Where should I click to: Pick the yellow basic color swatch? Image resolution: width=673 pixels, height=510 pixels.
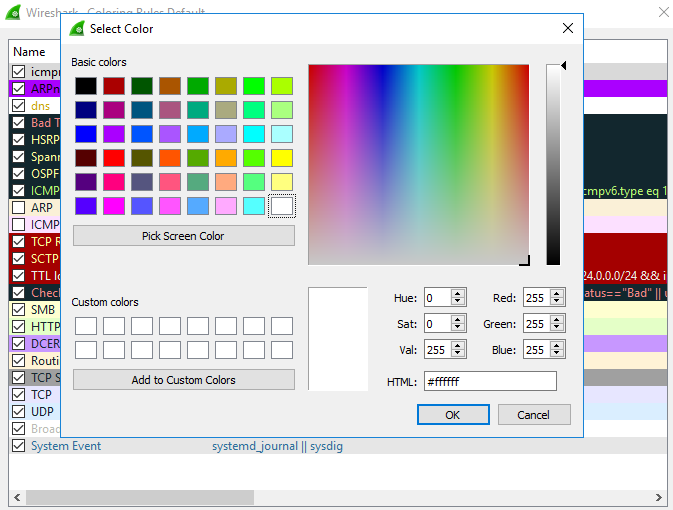pyautogui.click(x=282, y=158)
